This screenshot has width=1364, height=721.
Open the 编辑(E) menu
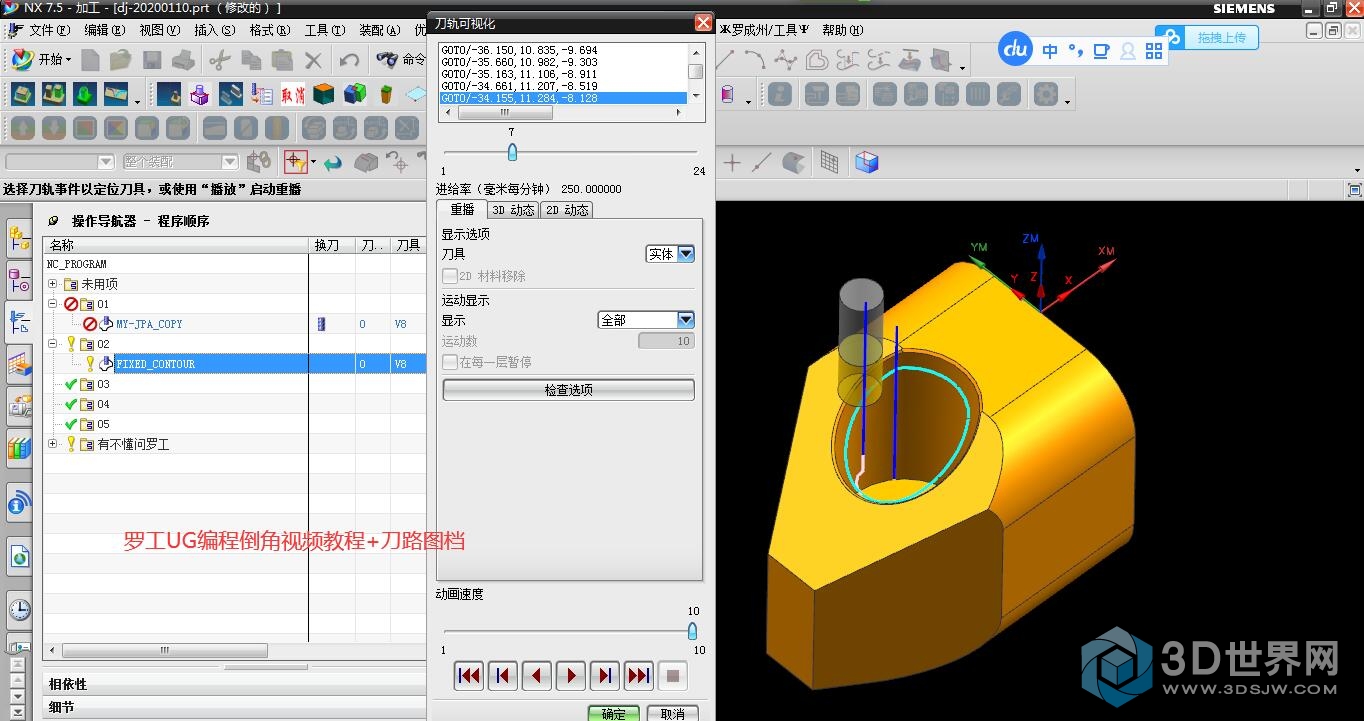[103, 30]
